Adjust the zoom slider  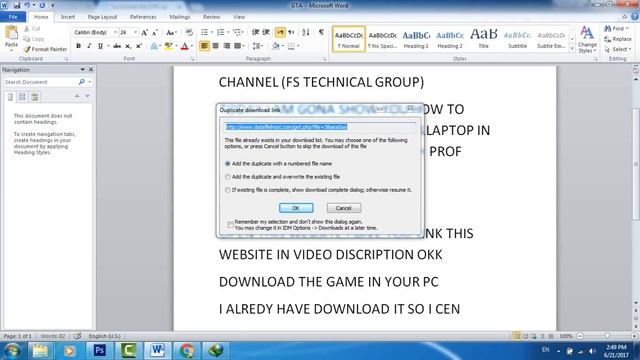[607, 336]
